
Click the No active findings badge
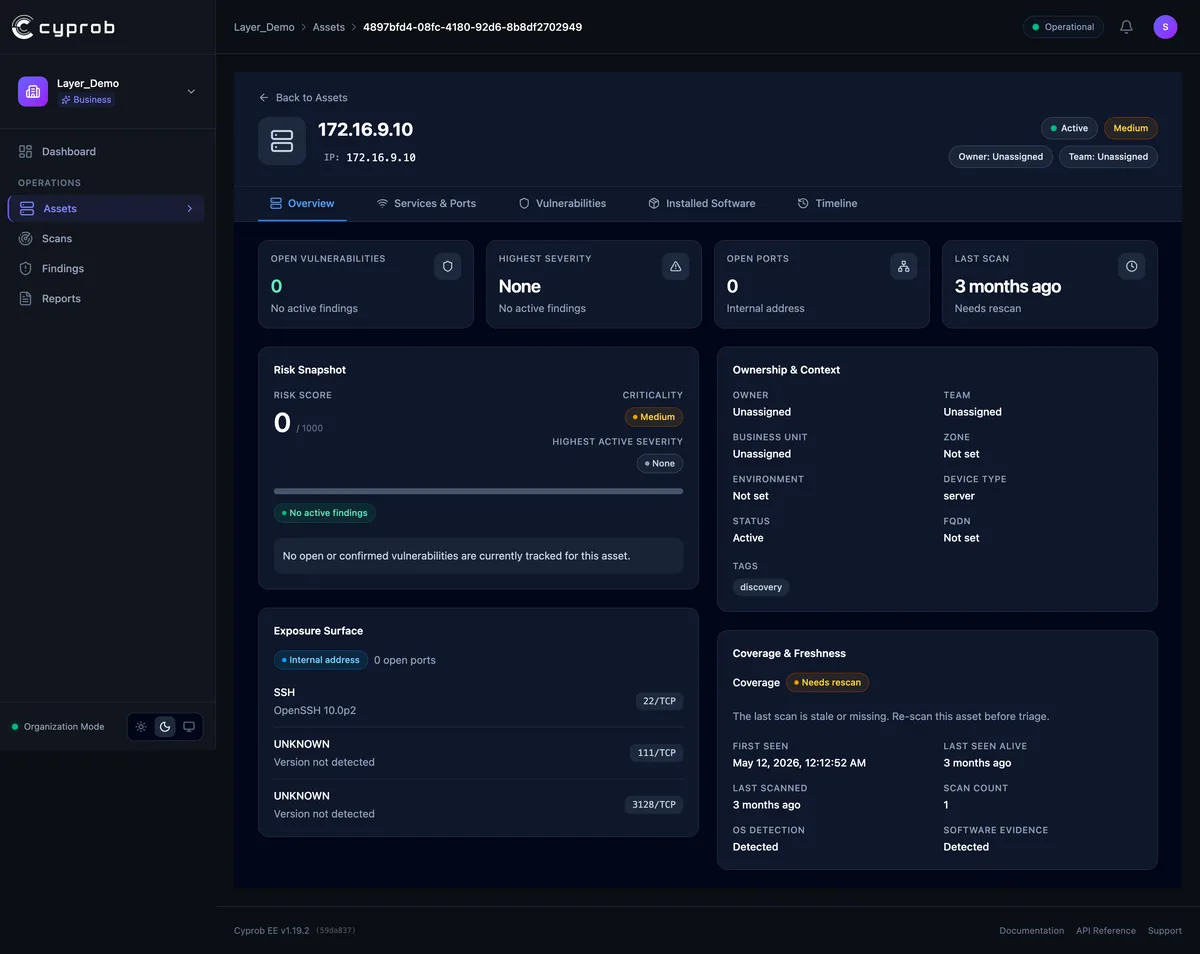[325, 513]
